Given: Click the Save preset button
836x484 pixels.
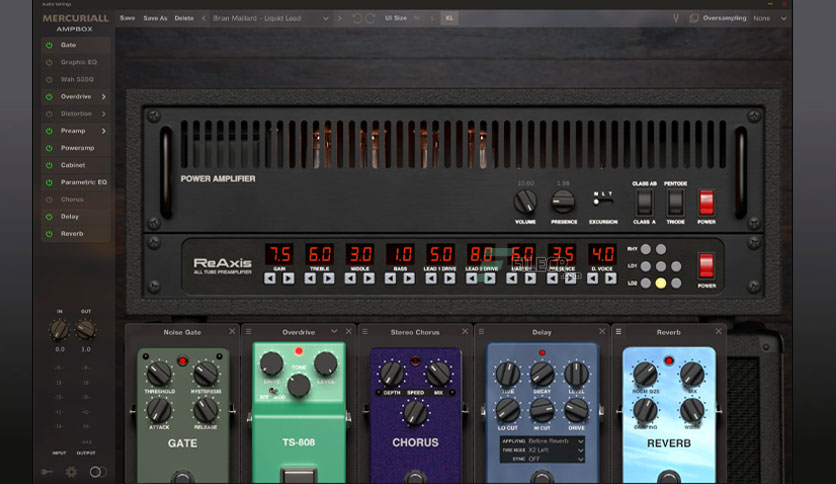Looking at the screenshot, I should point(127,18).
